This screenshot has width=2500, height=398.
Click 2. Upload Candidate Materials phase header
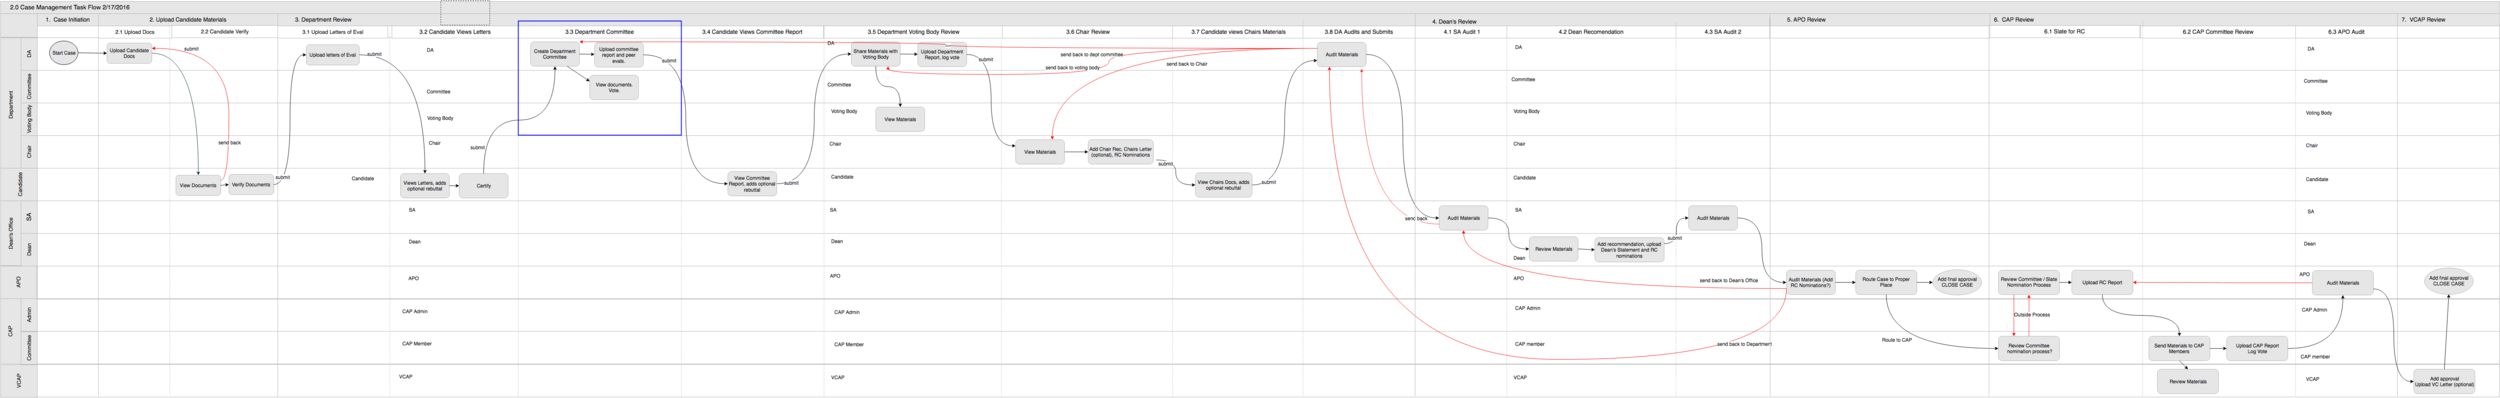click(187, 19)
